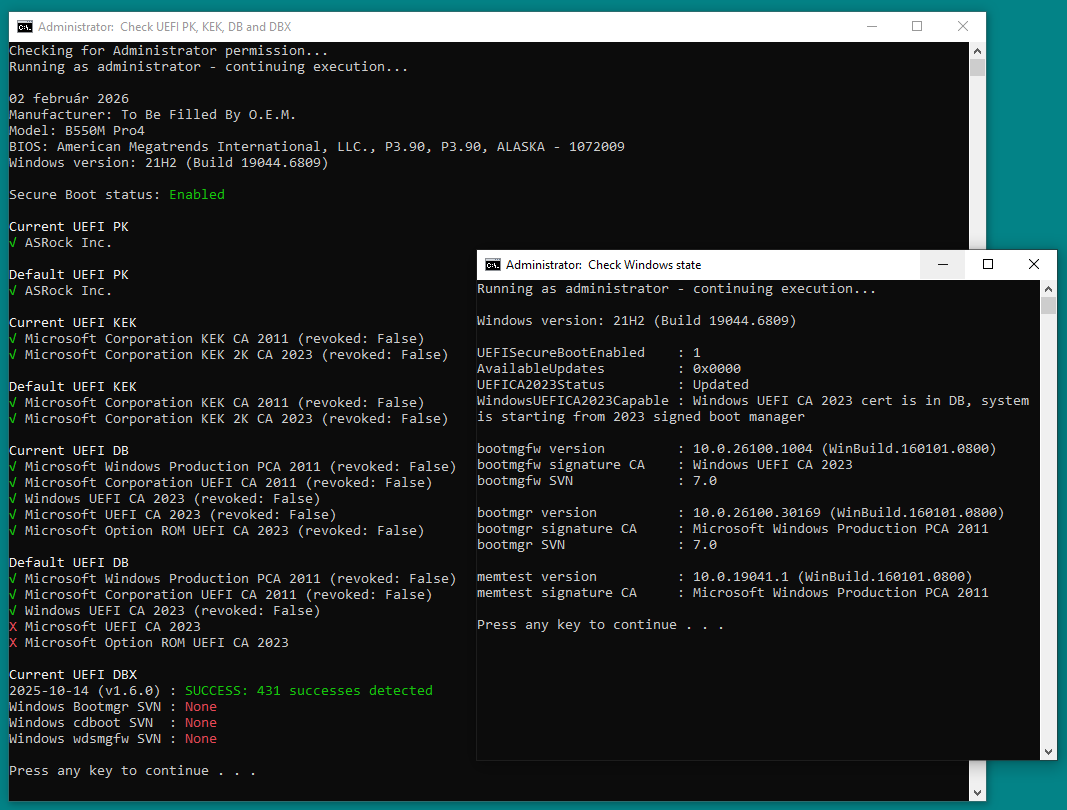Click the 'AvailableUpdates' value 0x0000
The width and height of the screenshot is (1067, 810).
[717, 368]
